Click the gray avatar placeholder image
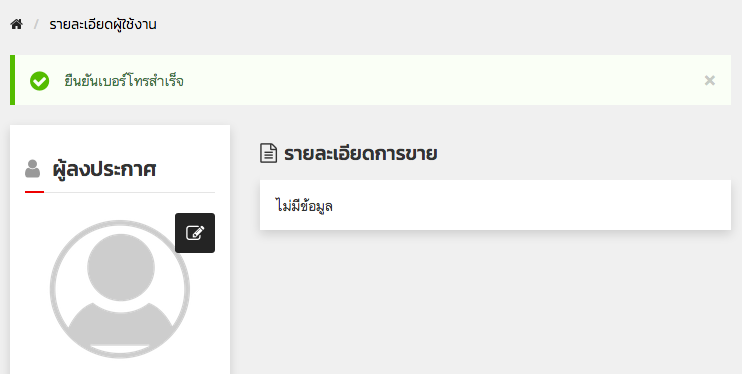 [x=120, y=289]
